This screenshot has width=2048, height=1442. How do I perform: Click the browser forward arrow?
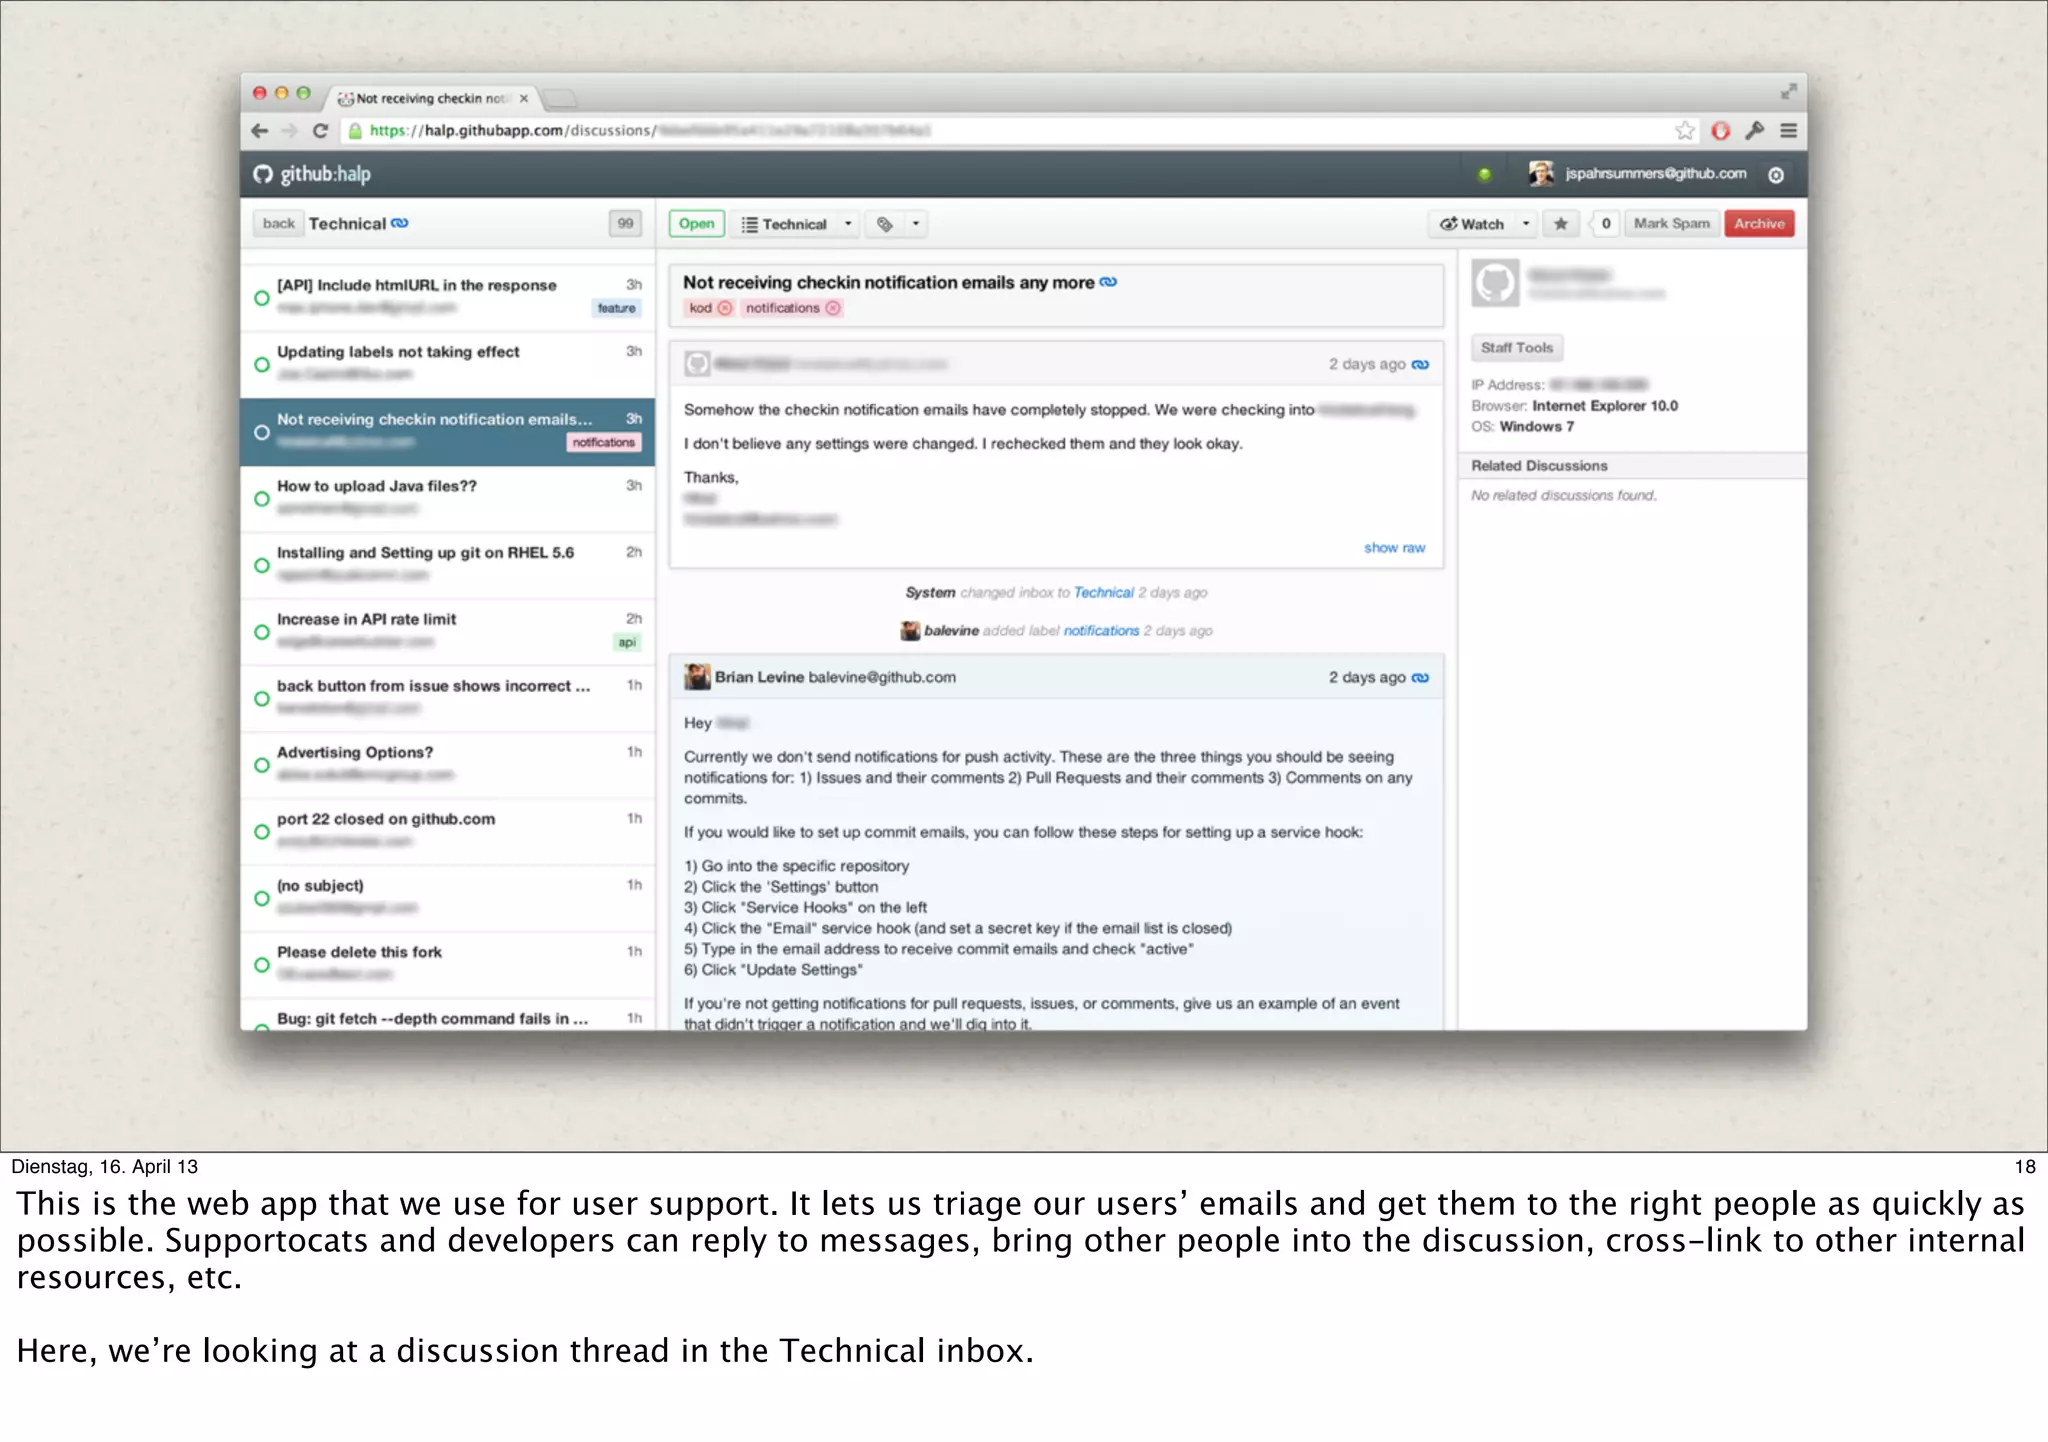click(290, 131)
